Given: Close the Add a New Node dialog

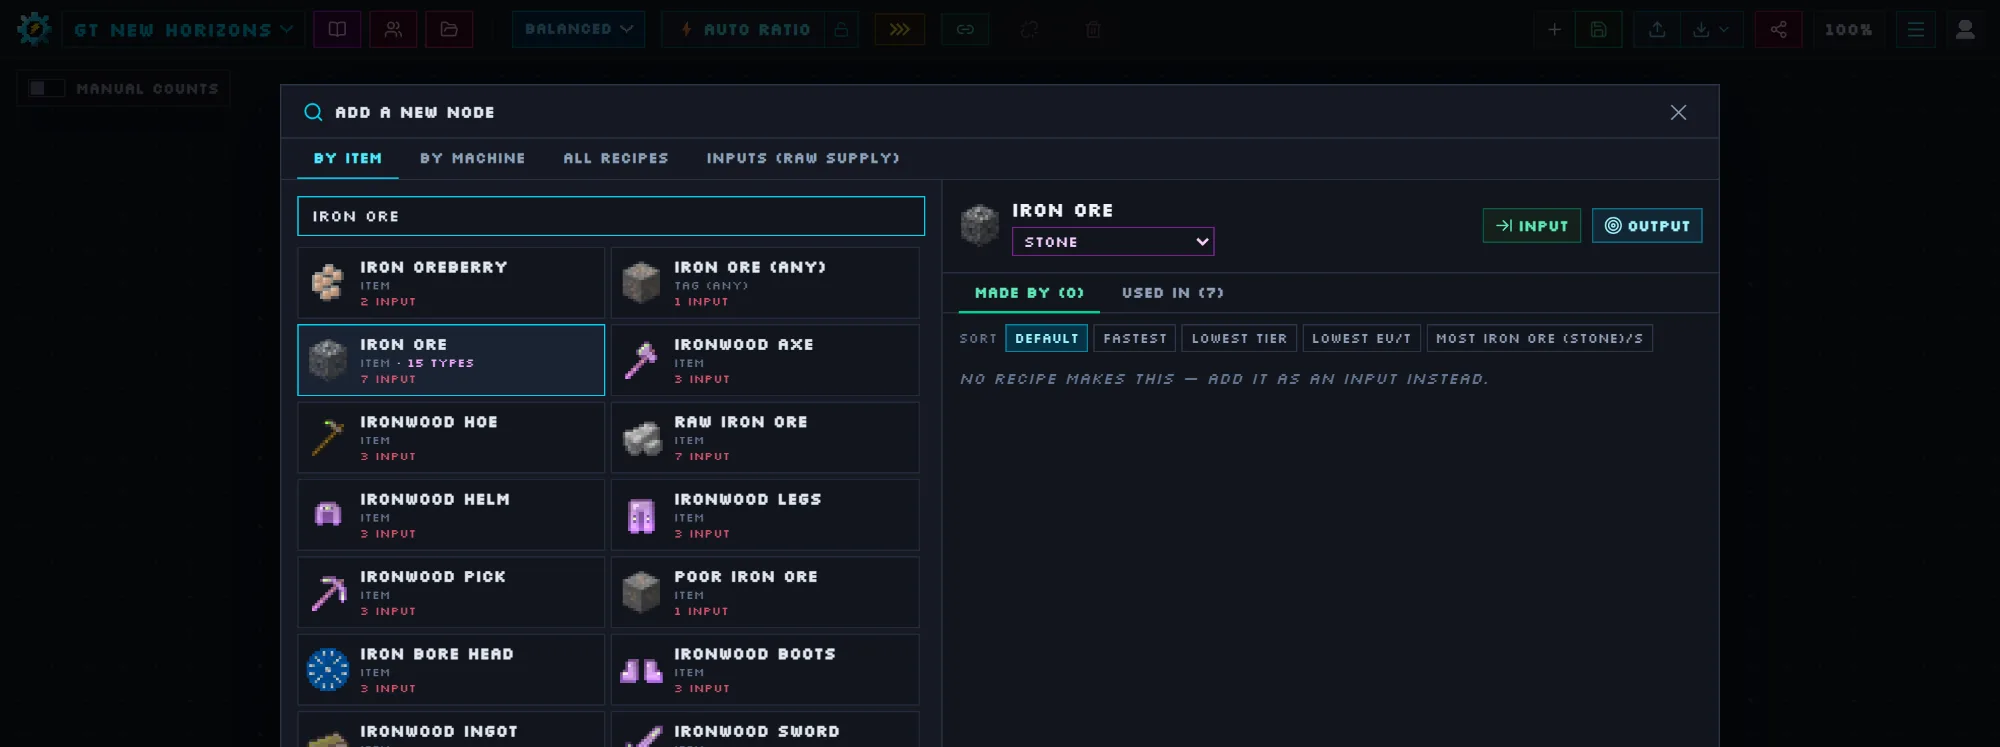Looking at the screenshot, I should [x=1678, y=112].
